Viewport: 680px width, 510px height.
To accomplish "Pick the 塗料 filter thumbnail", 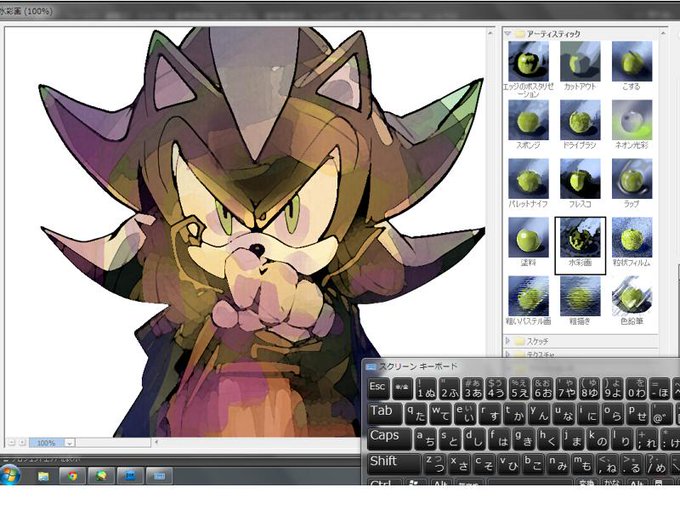I will click(528, 238).
